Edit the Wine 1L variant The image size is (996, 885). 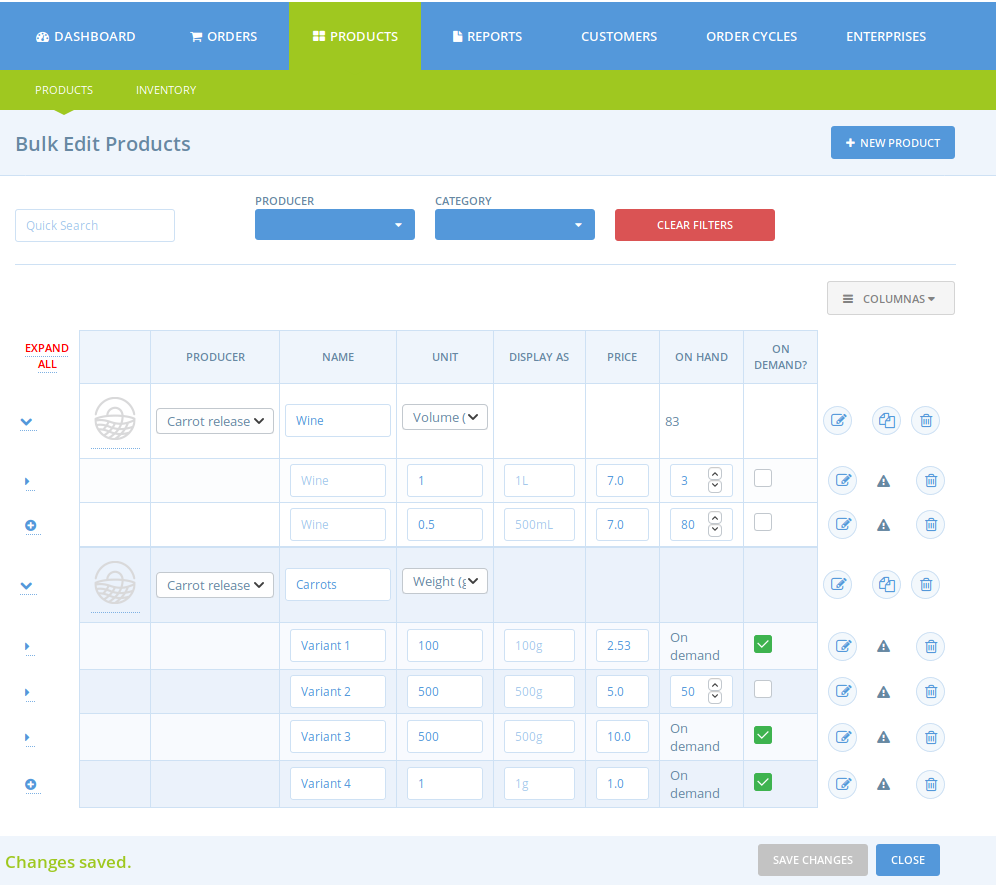(x=843, y=480)
